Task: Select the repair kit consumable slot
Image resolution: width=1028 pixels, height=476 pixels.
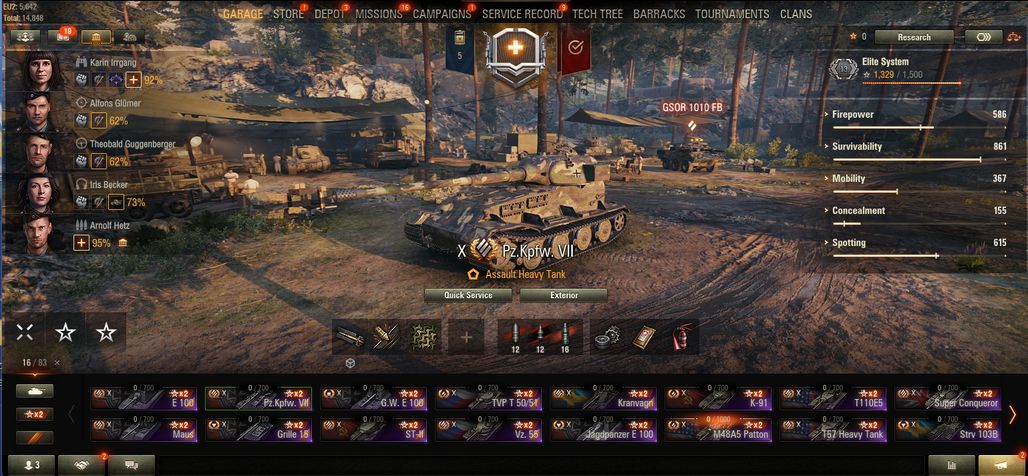Action: click(606, 337)
